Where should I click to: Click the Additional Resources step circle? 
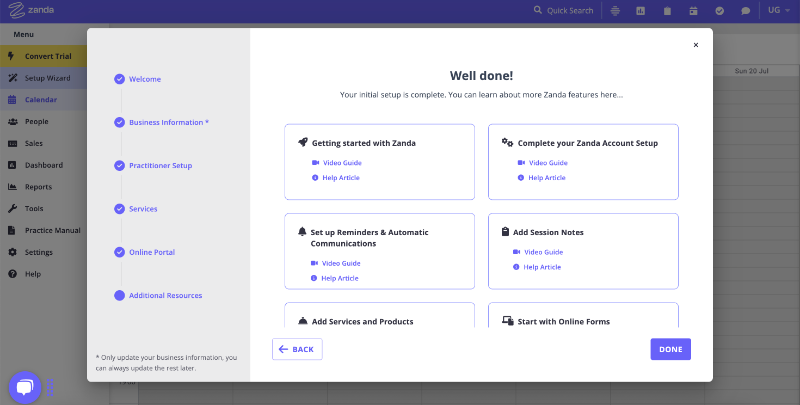pyautogui.click(x=119, y=296)
